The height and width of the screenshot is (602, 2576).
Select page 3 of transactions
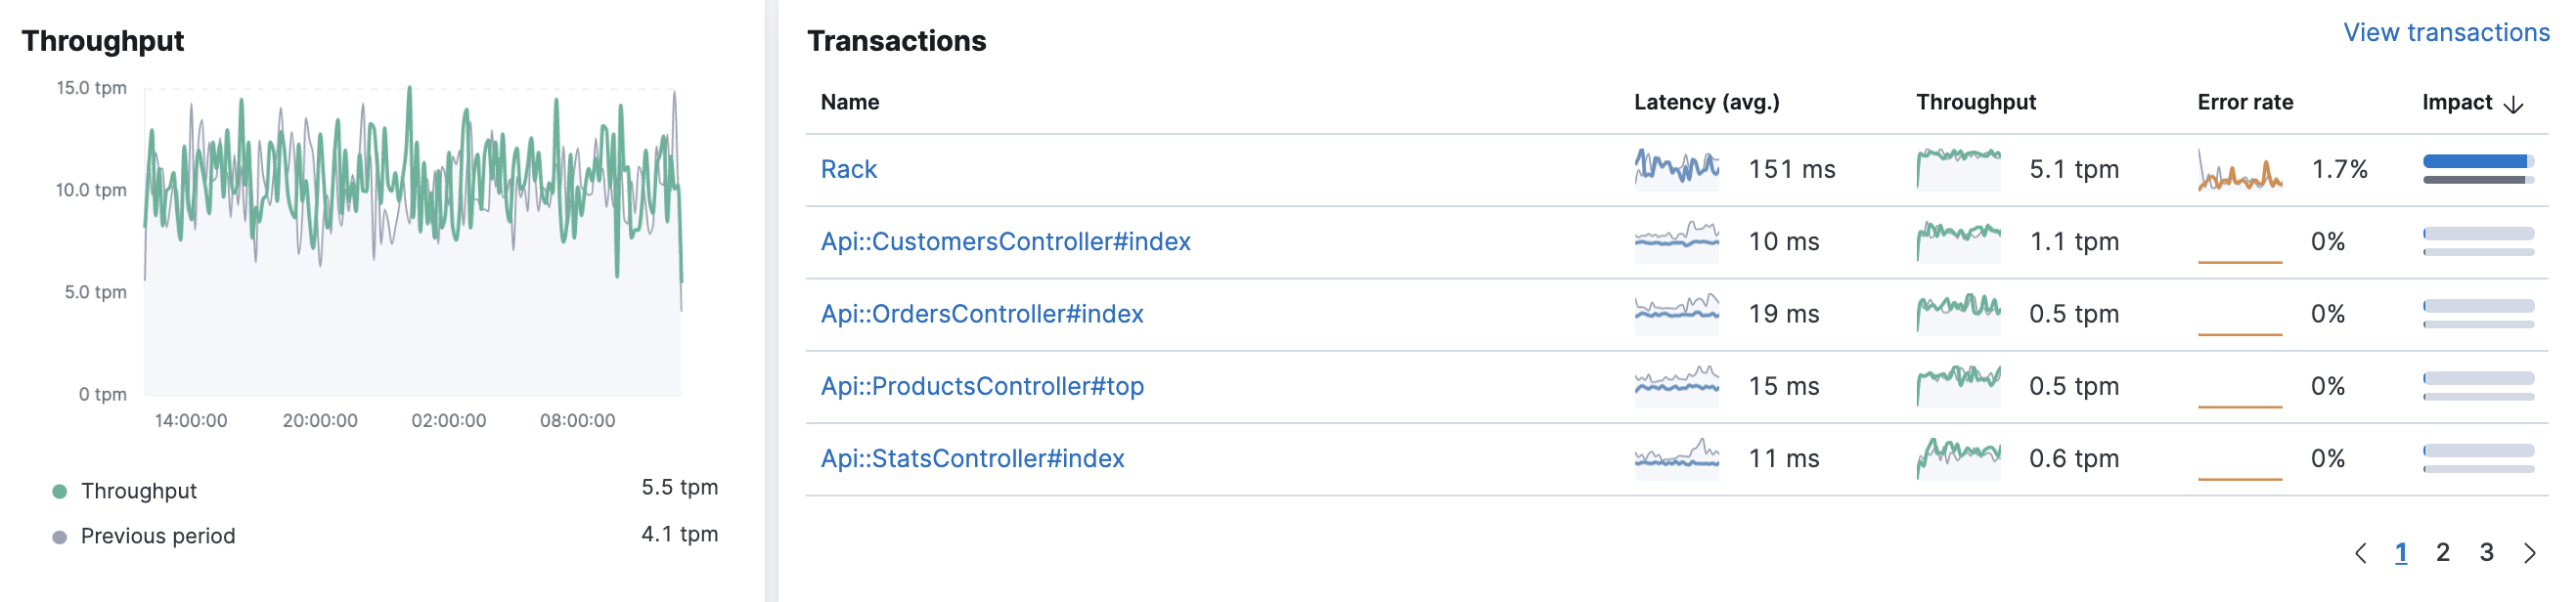click(x=2487, y=553)
